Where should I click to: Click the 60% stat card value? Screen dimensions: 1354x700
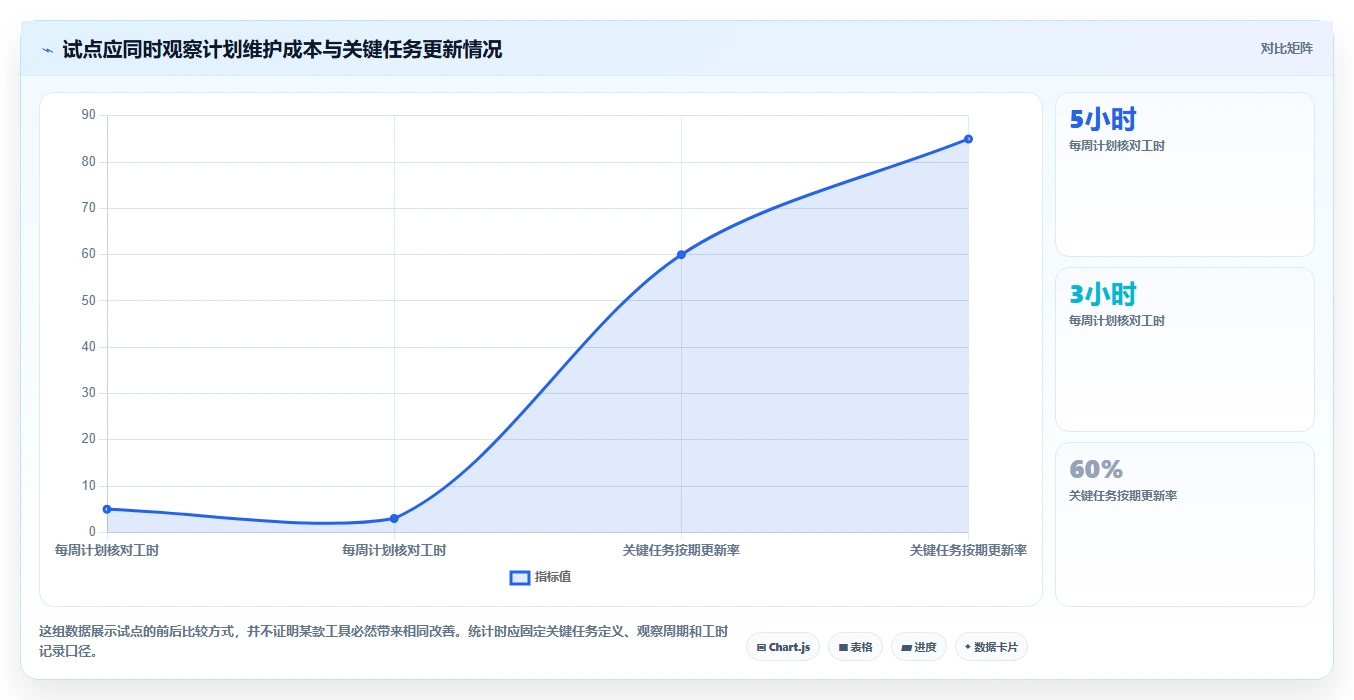(1096, 470)
